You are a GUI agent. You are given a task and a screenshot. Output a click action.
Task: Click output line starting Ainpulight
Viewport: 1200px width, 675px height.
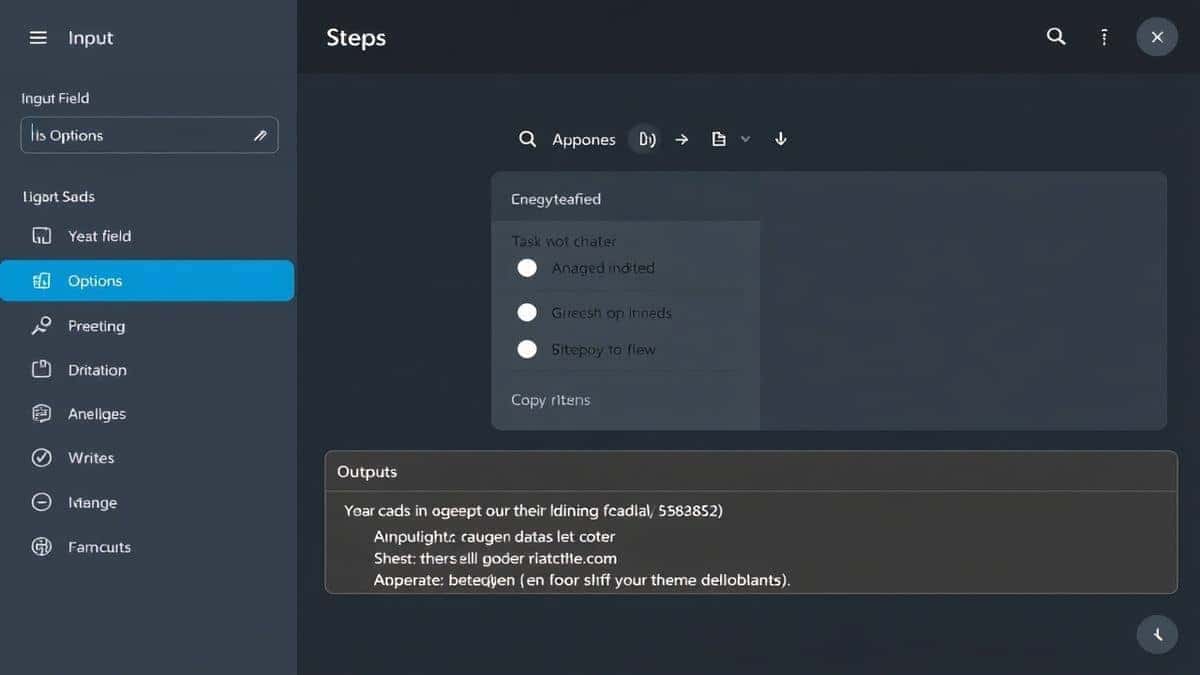tap(495, 537)
